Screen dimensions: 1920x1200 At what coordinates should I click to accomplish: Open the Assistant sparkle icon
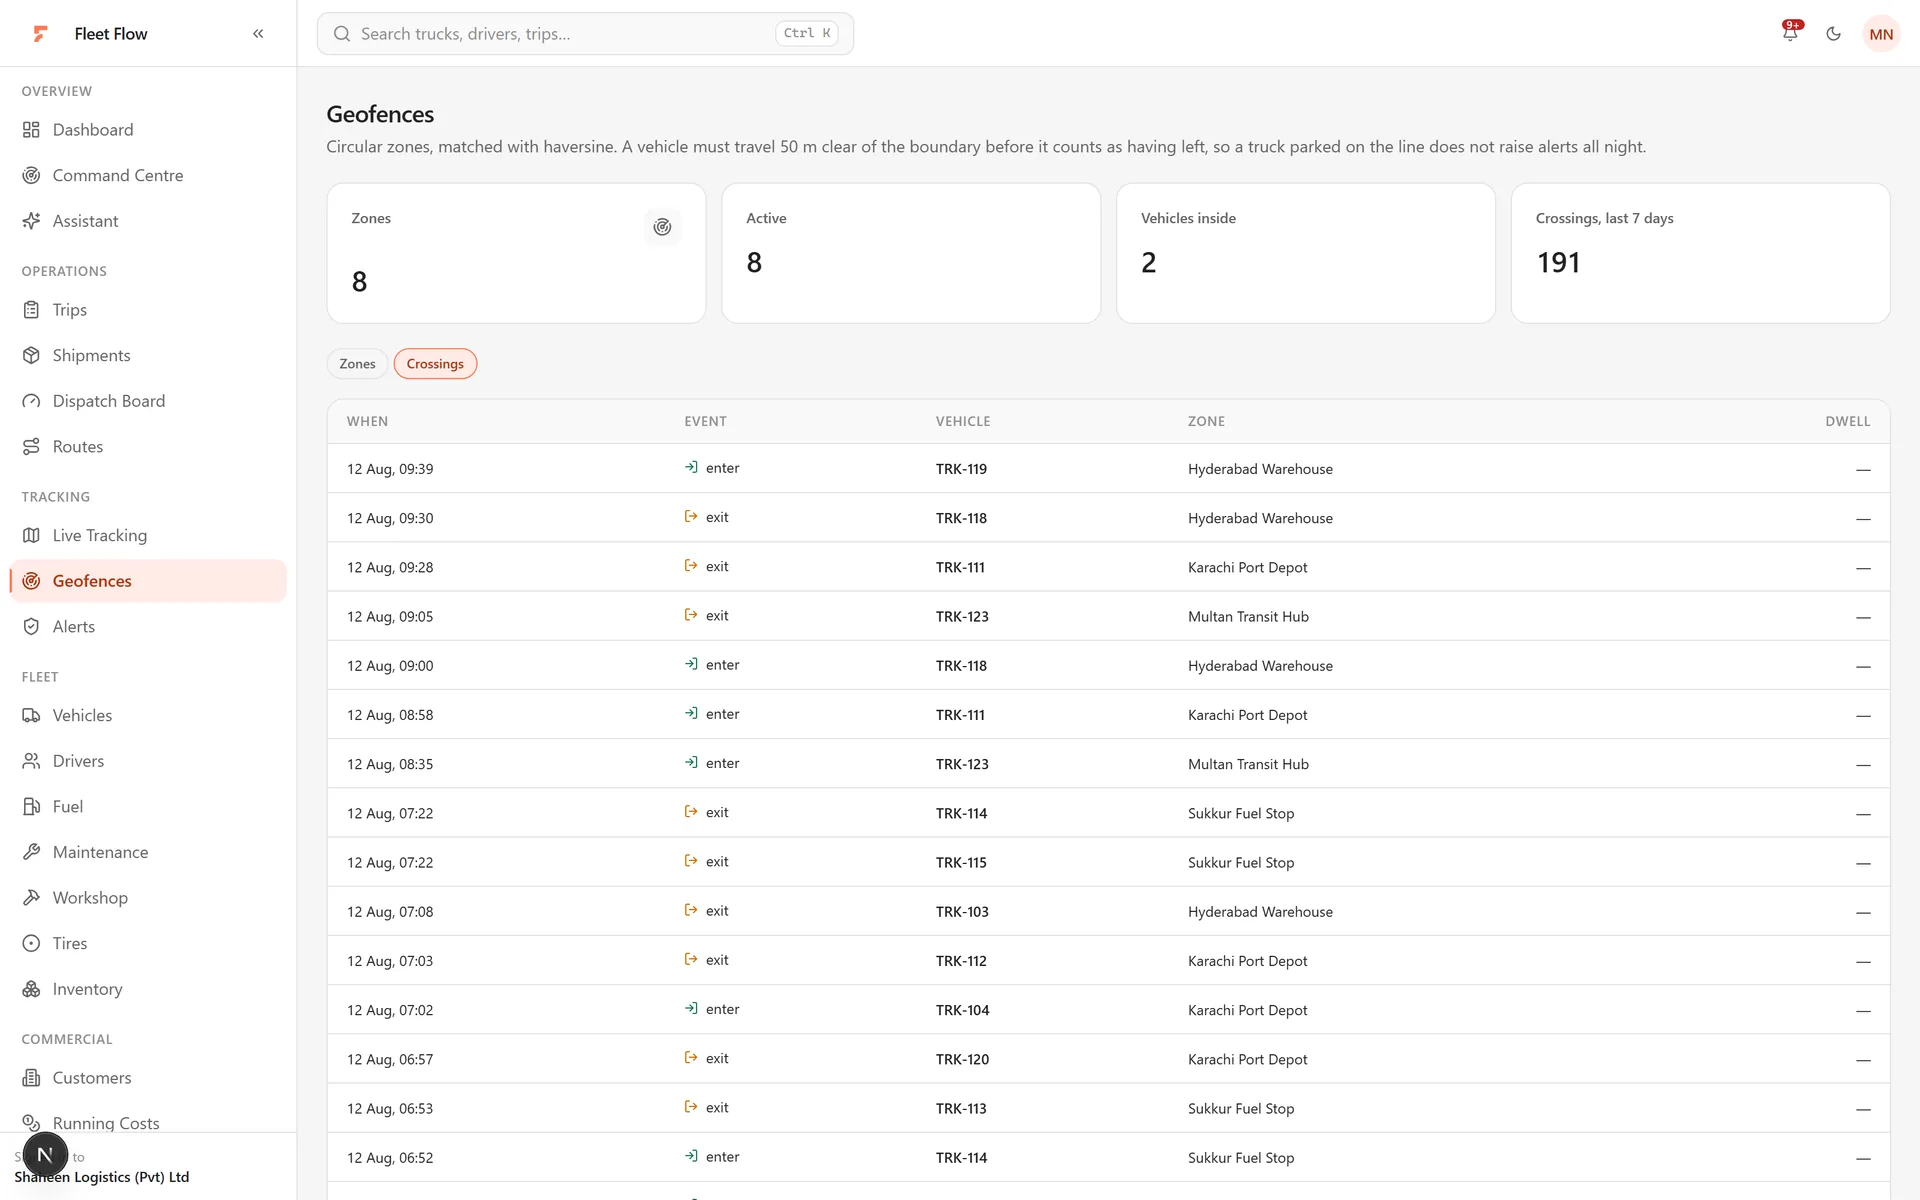[x=32, y=221]
